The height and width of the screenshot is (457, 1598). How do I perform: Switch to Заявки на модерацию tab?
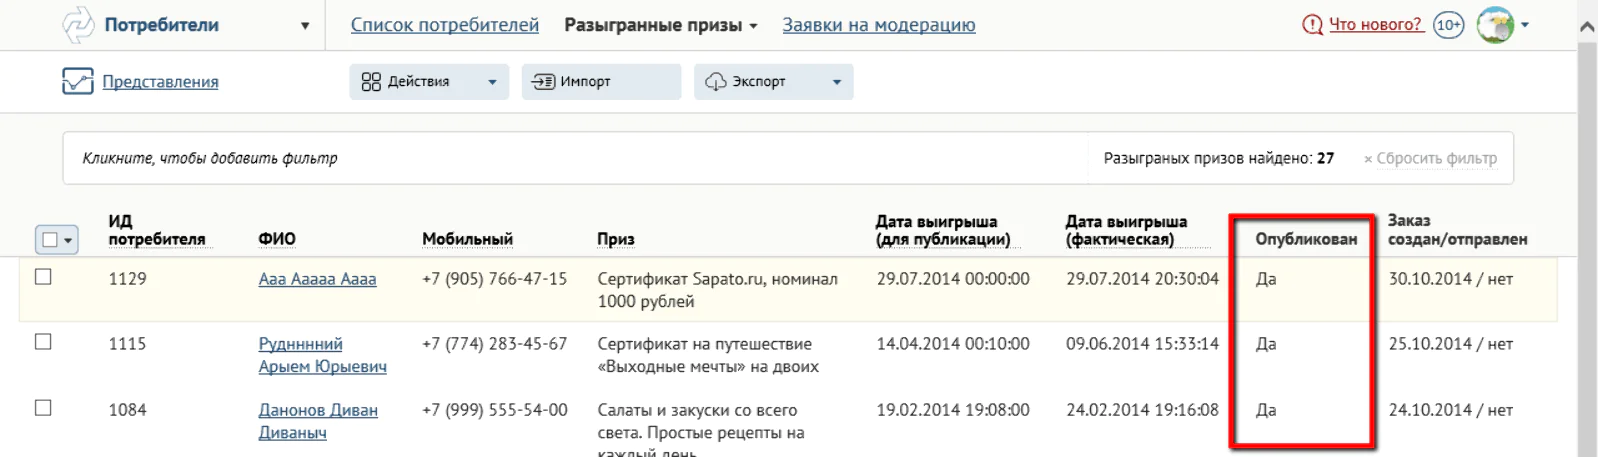[x=878, y=25]
